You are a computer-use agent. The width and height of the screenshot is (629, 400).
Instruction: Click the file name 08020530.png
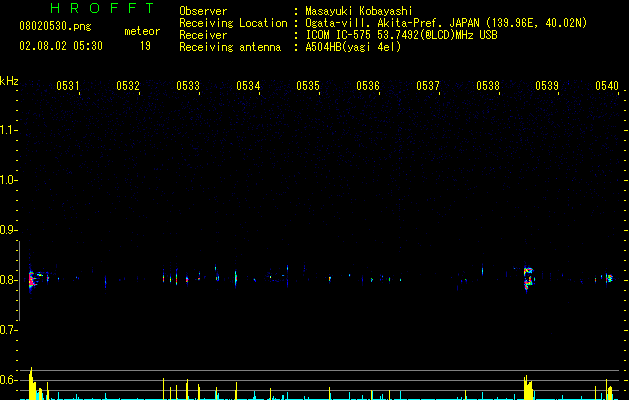[55, 27]
